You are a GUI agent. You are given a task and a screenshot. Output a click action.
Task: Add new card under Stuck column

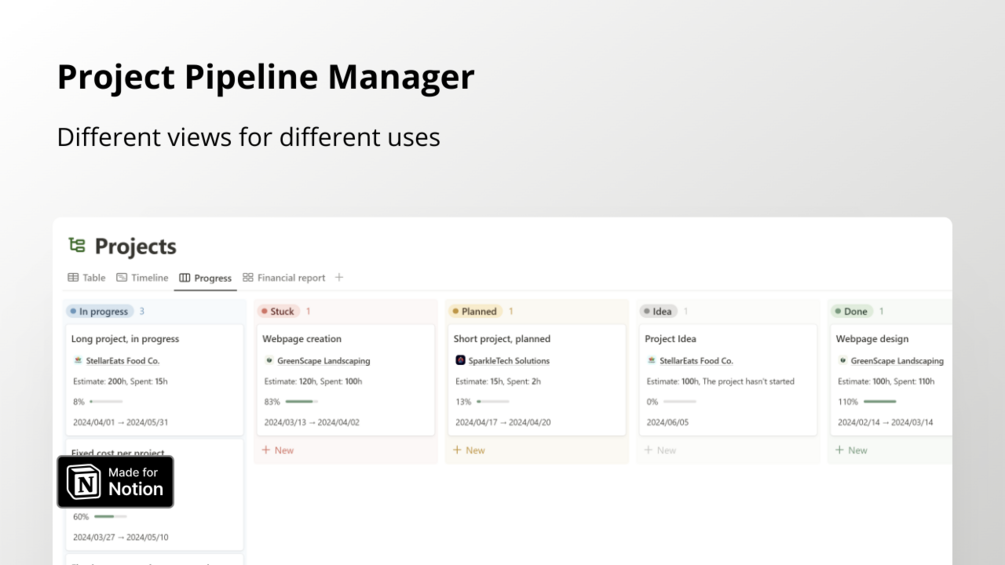[278, 451]
